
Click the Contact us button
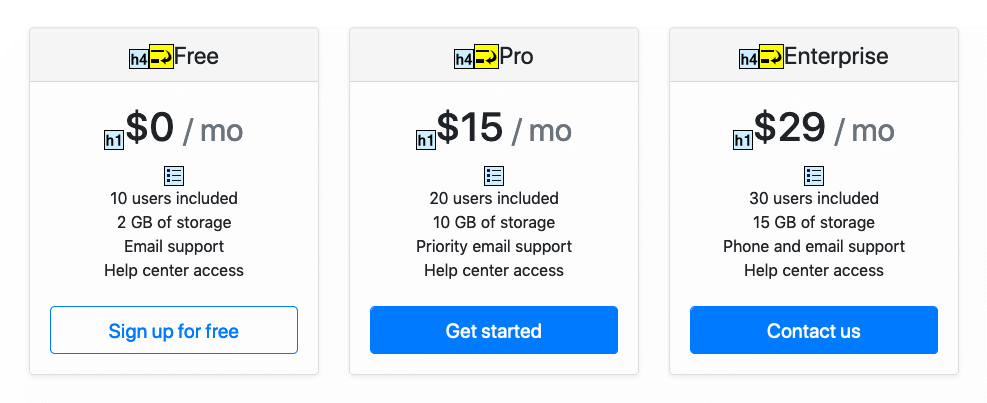814,330
